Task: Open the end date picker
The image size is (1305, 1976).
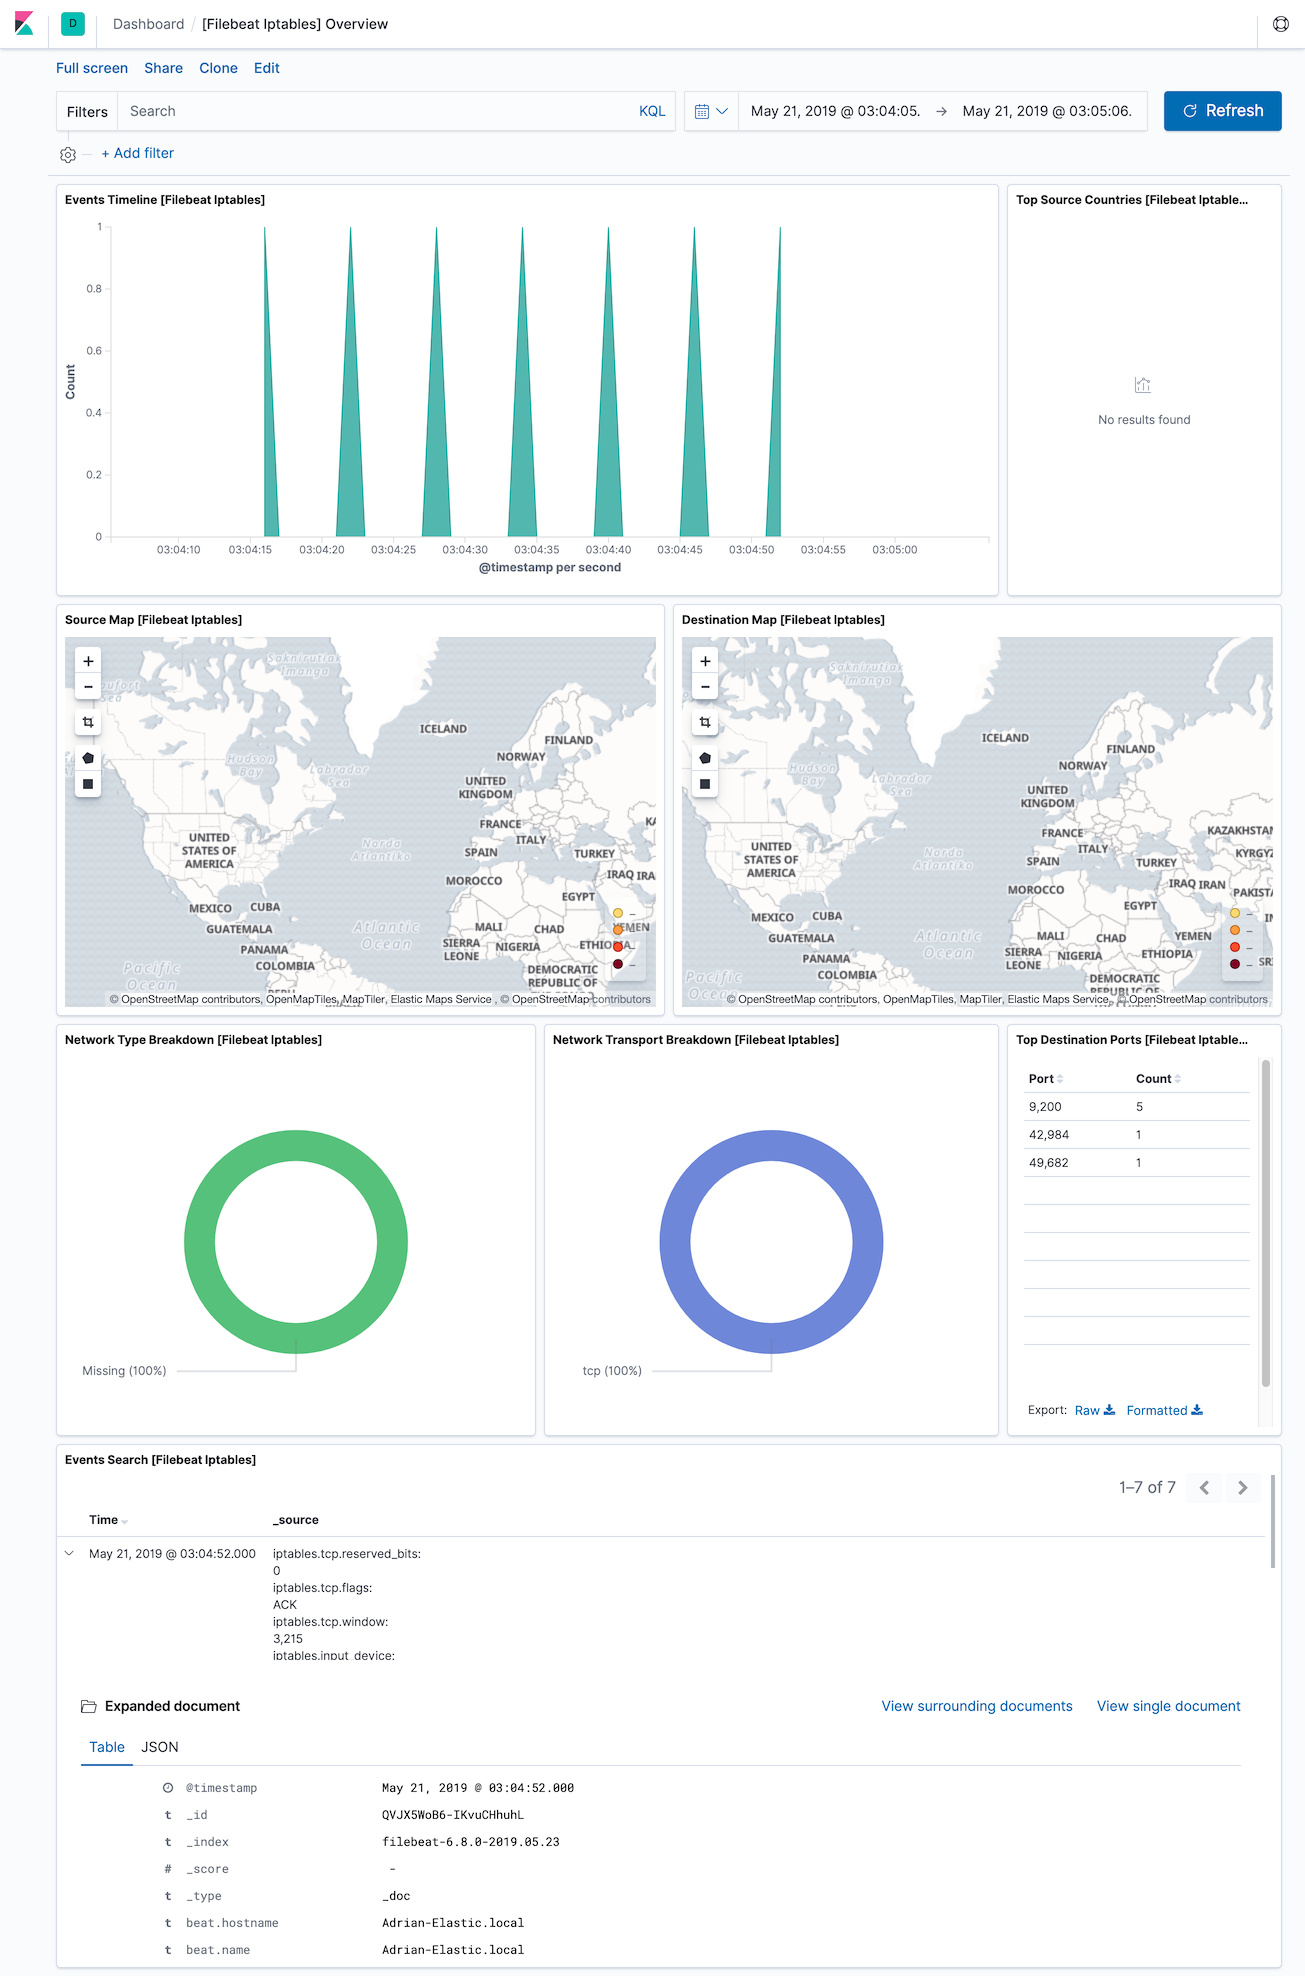Action: coord(1047,111)
